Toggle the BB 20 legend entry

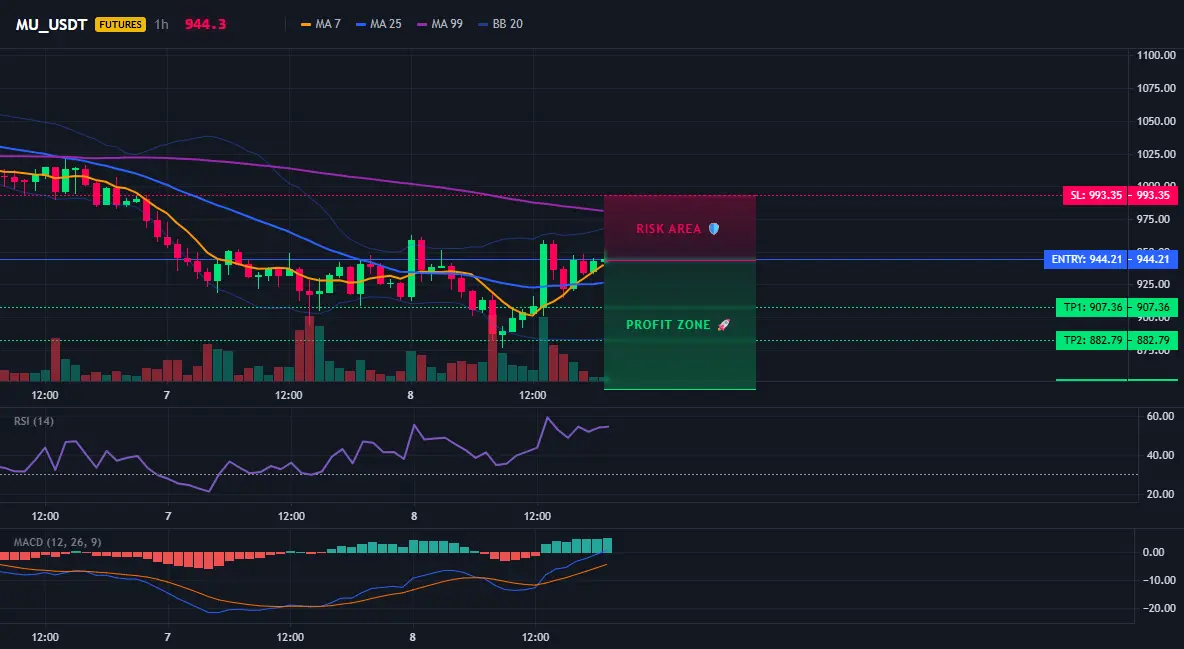point(501,24)
